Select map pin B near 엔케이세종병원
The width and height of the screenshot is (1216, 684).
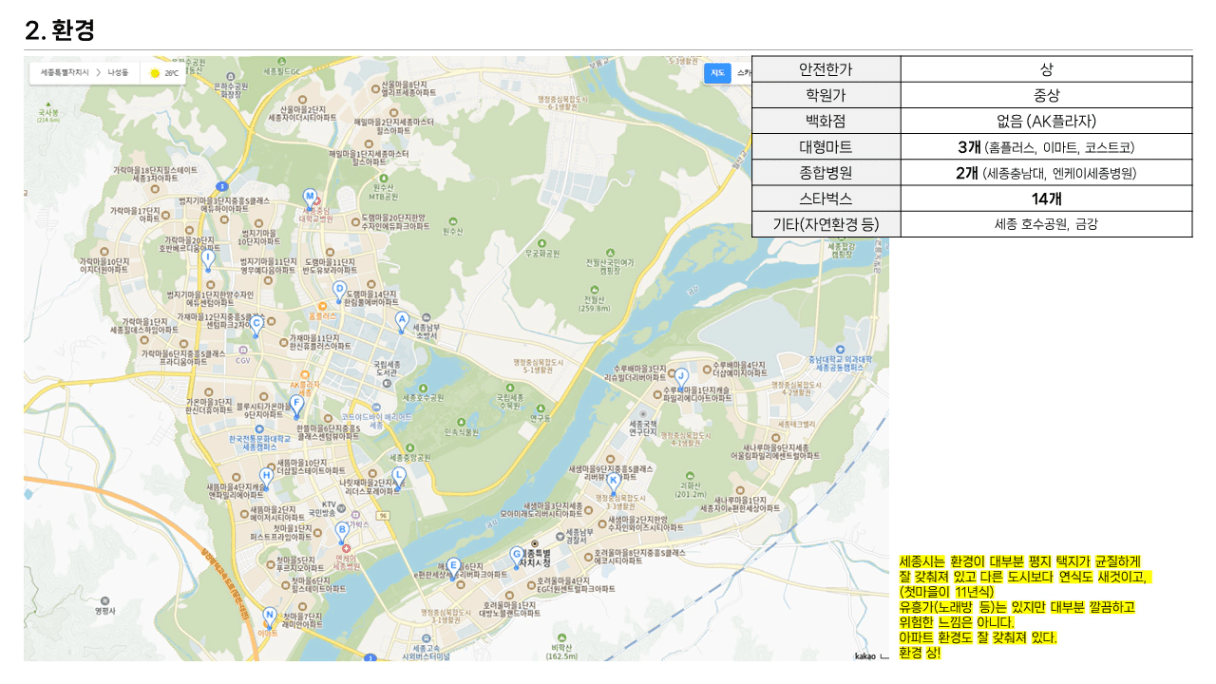tap(342, 531)
